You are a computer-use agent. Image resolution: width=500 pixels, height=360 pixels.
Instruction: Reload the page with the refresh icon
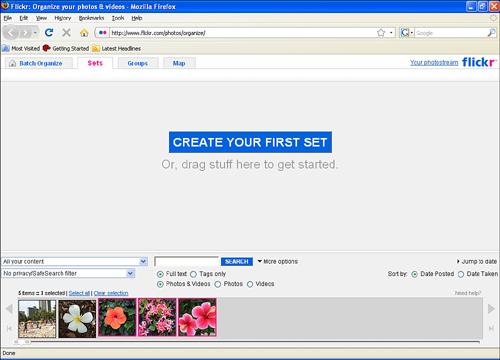coord(49,32)
